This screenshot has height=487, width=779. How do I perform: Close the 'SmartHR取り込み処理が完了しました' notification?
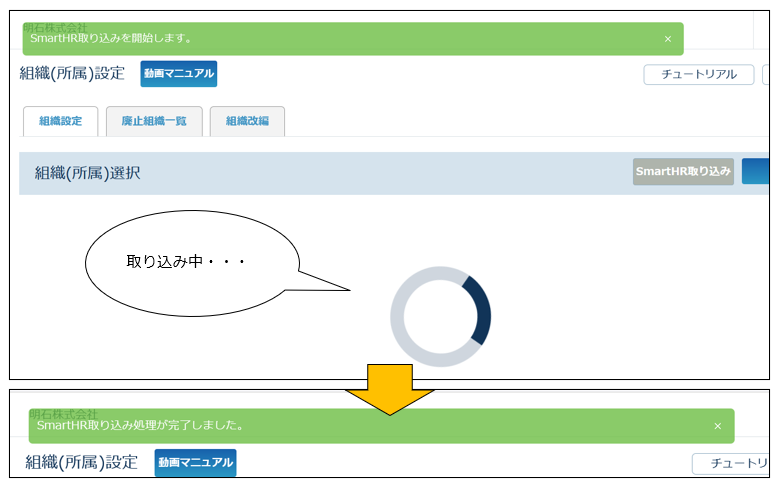pyautogui.click(x=717, y=426)
